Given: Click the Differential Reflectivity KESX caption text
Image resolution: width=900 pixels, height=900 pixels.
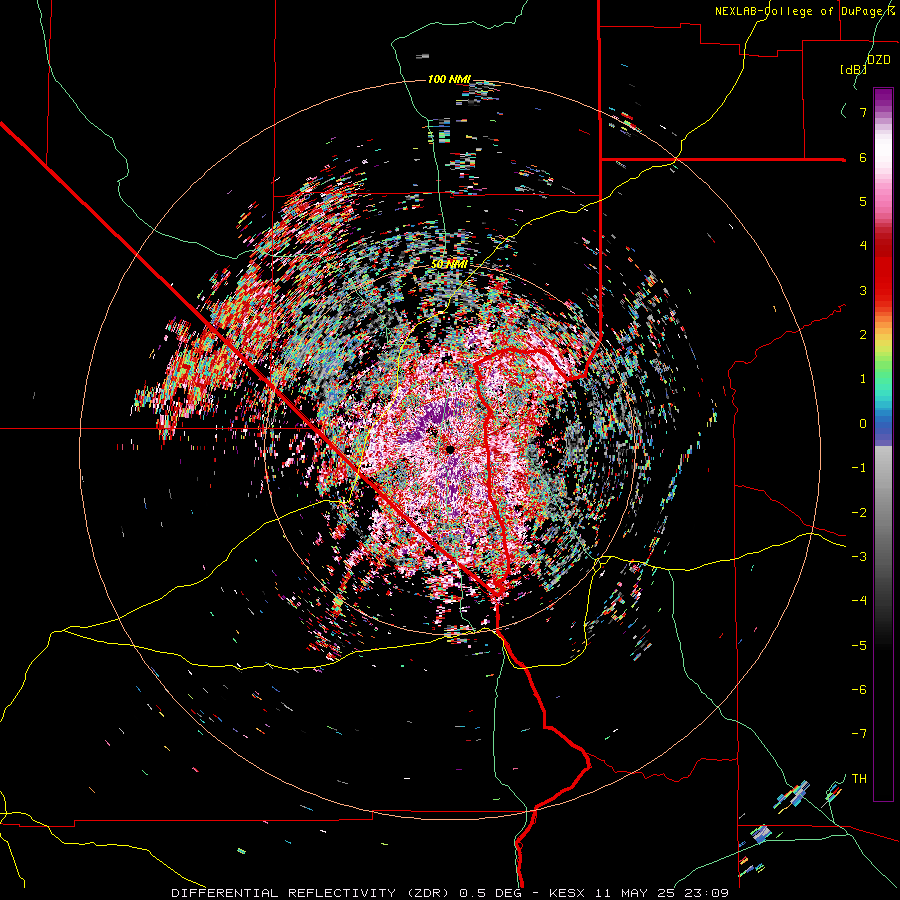Looking at the screenshot, I should [450, 893].
